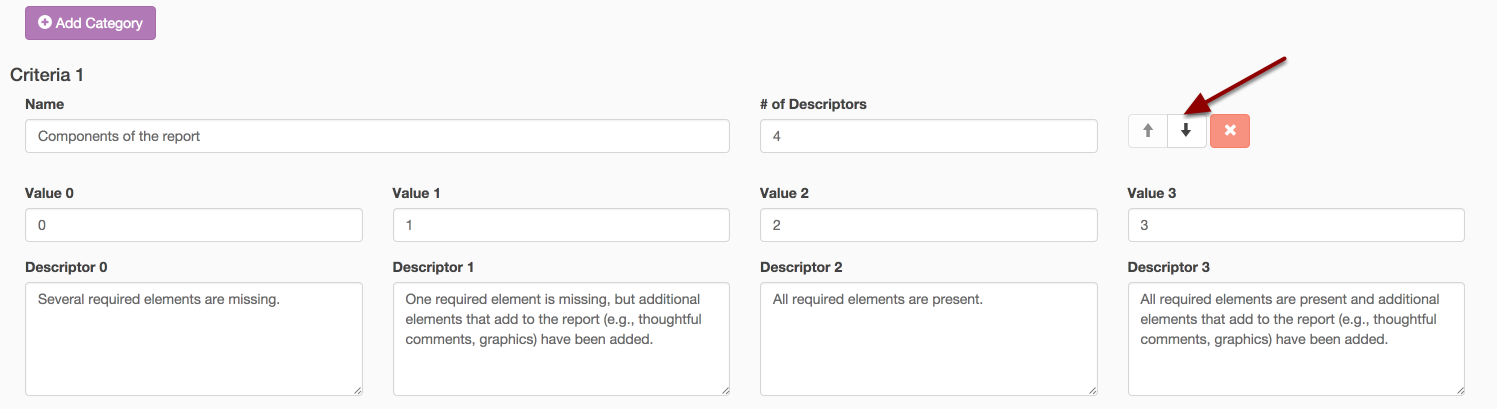1497x409 pixels.
Task: Select the Value 3 input box
Action: (x=1296, y=225)
